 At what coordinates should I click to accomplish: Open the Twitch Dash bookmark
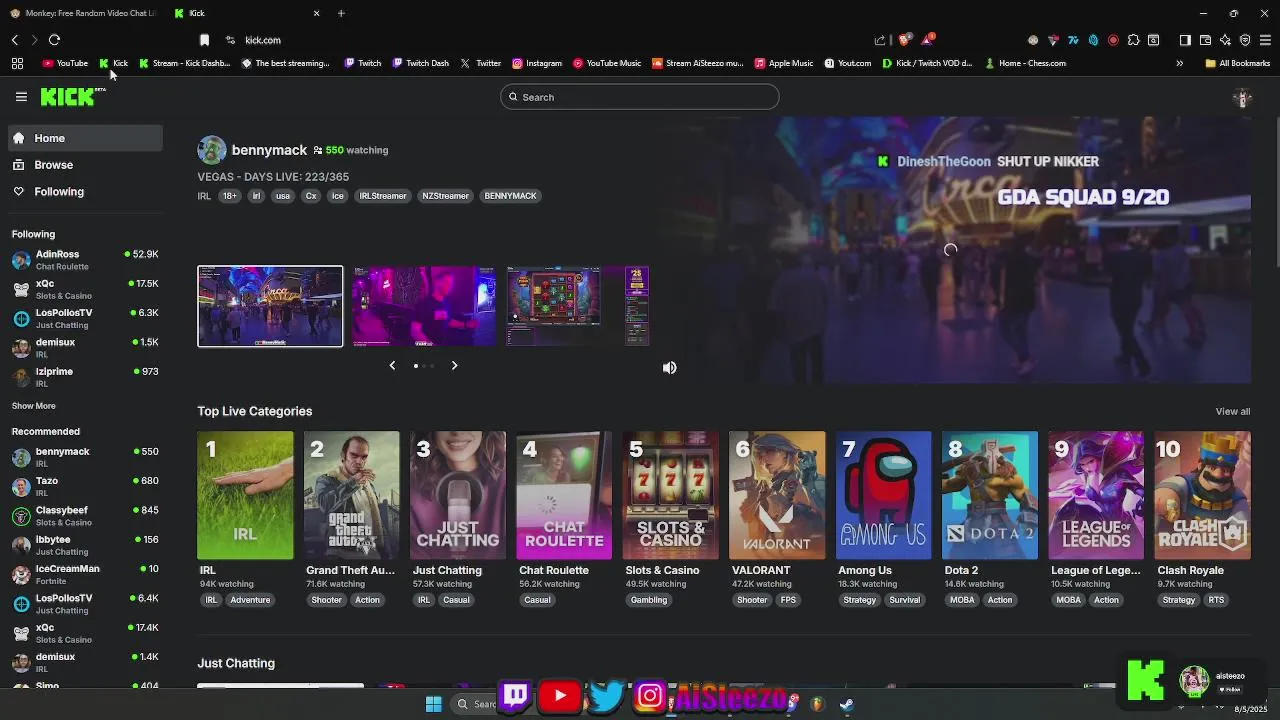421,63
